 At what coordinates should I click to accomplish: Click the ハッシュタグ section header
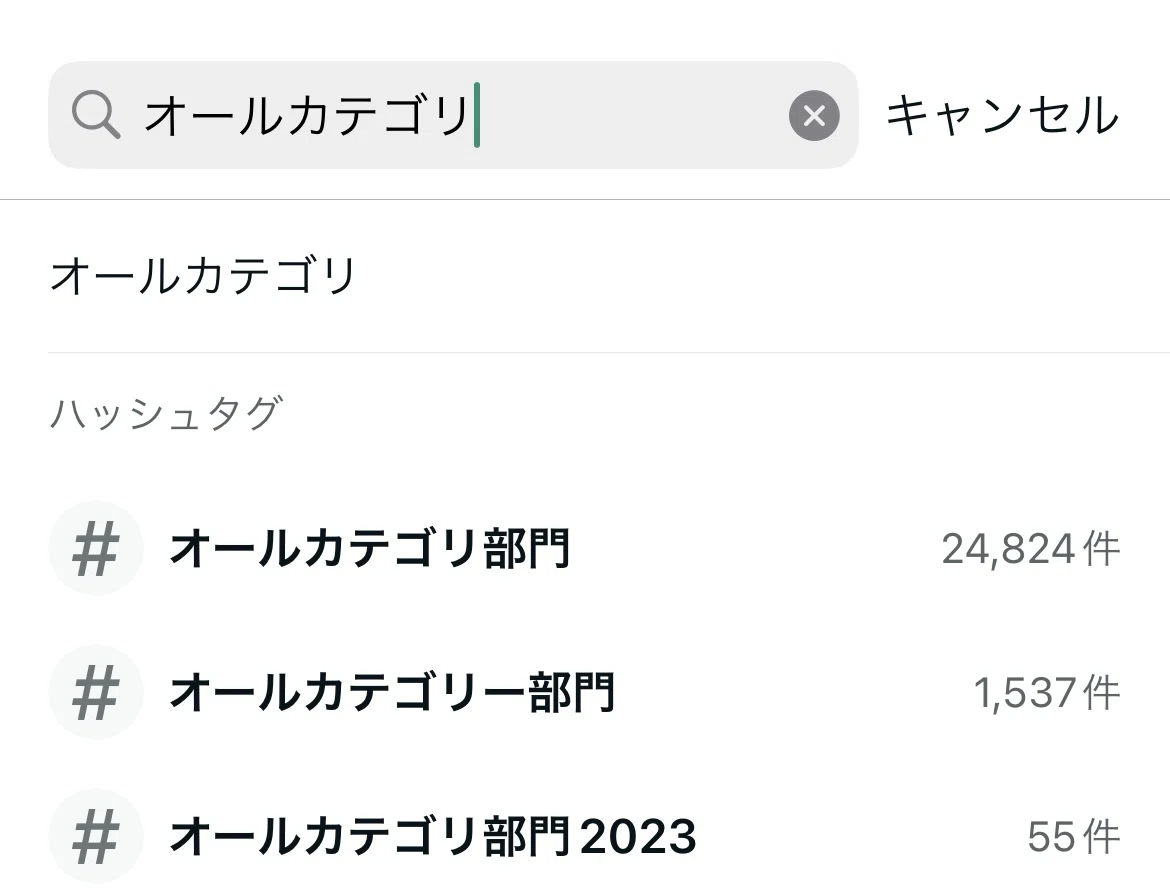pos(166,413)
